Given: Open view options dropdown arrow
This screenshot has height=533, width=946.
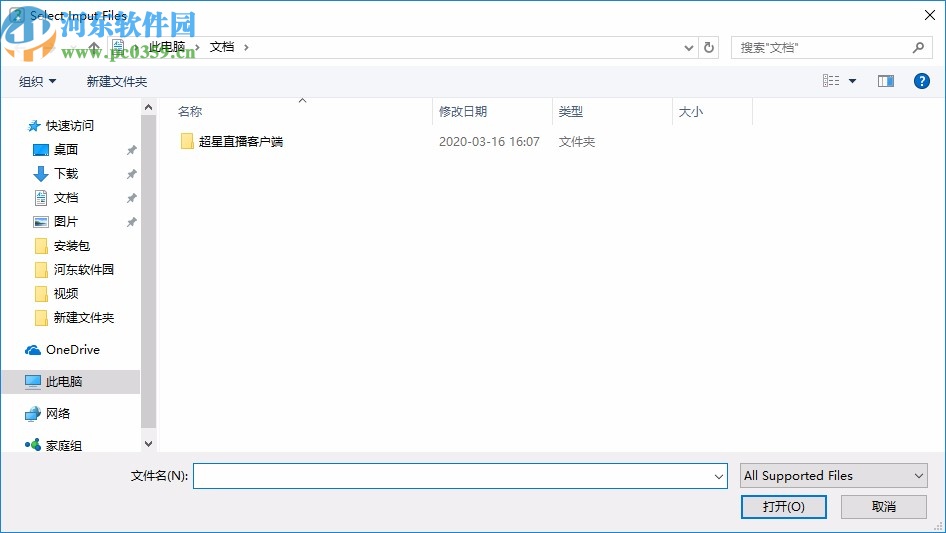Looking at the screenshot, I should [x=852, y=81].
